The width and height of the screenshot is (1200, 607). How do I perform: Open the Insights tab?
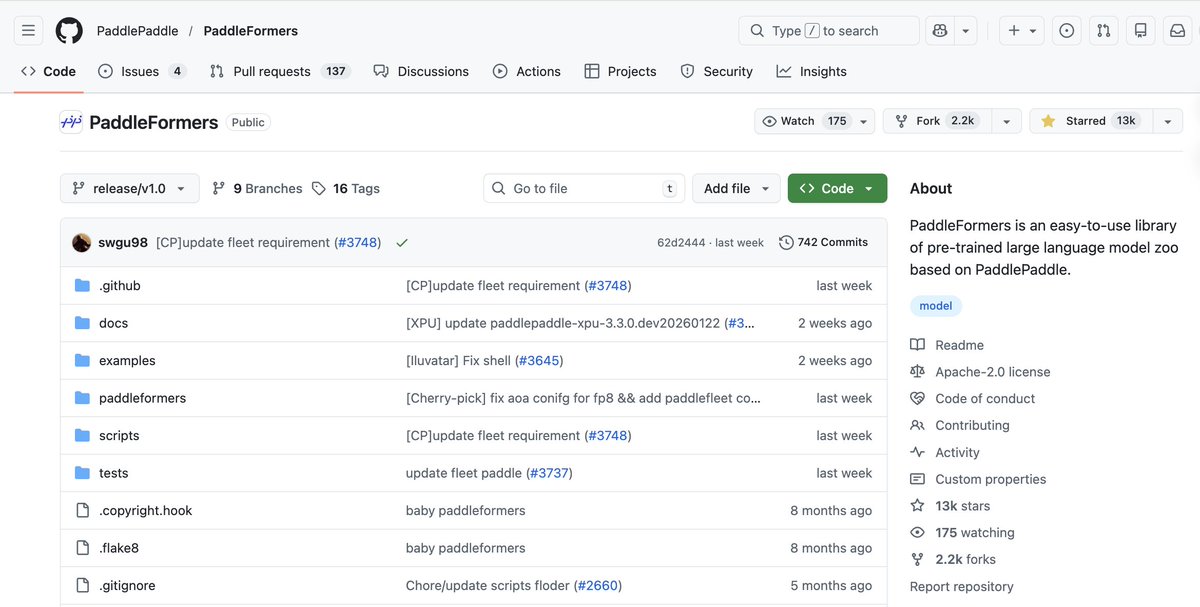click(x=812, y=71)
